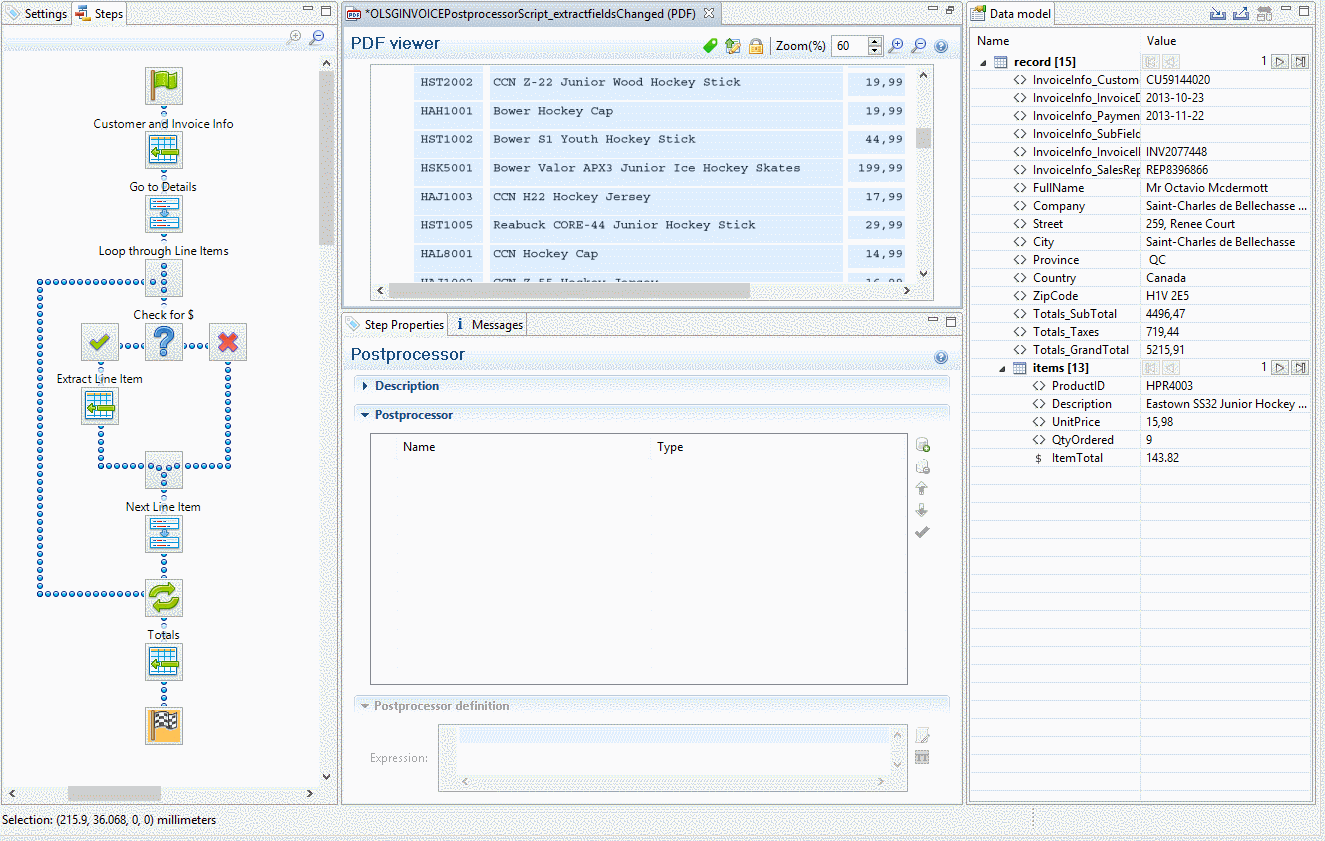Zoom in the PDF viewer with magnifier plus
The width and height of the screenshot is (1325, 841).
896,46
